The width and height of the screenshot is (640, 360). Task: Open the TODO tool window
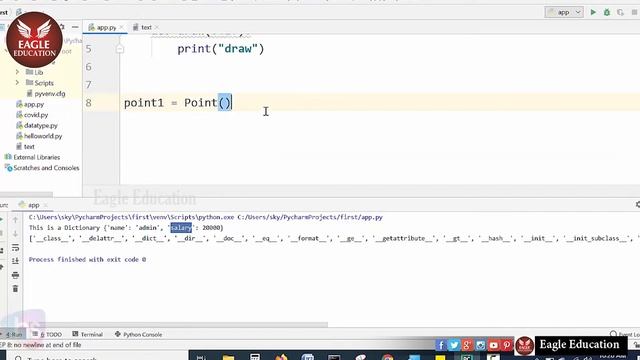(47, 334)
